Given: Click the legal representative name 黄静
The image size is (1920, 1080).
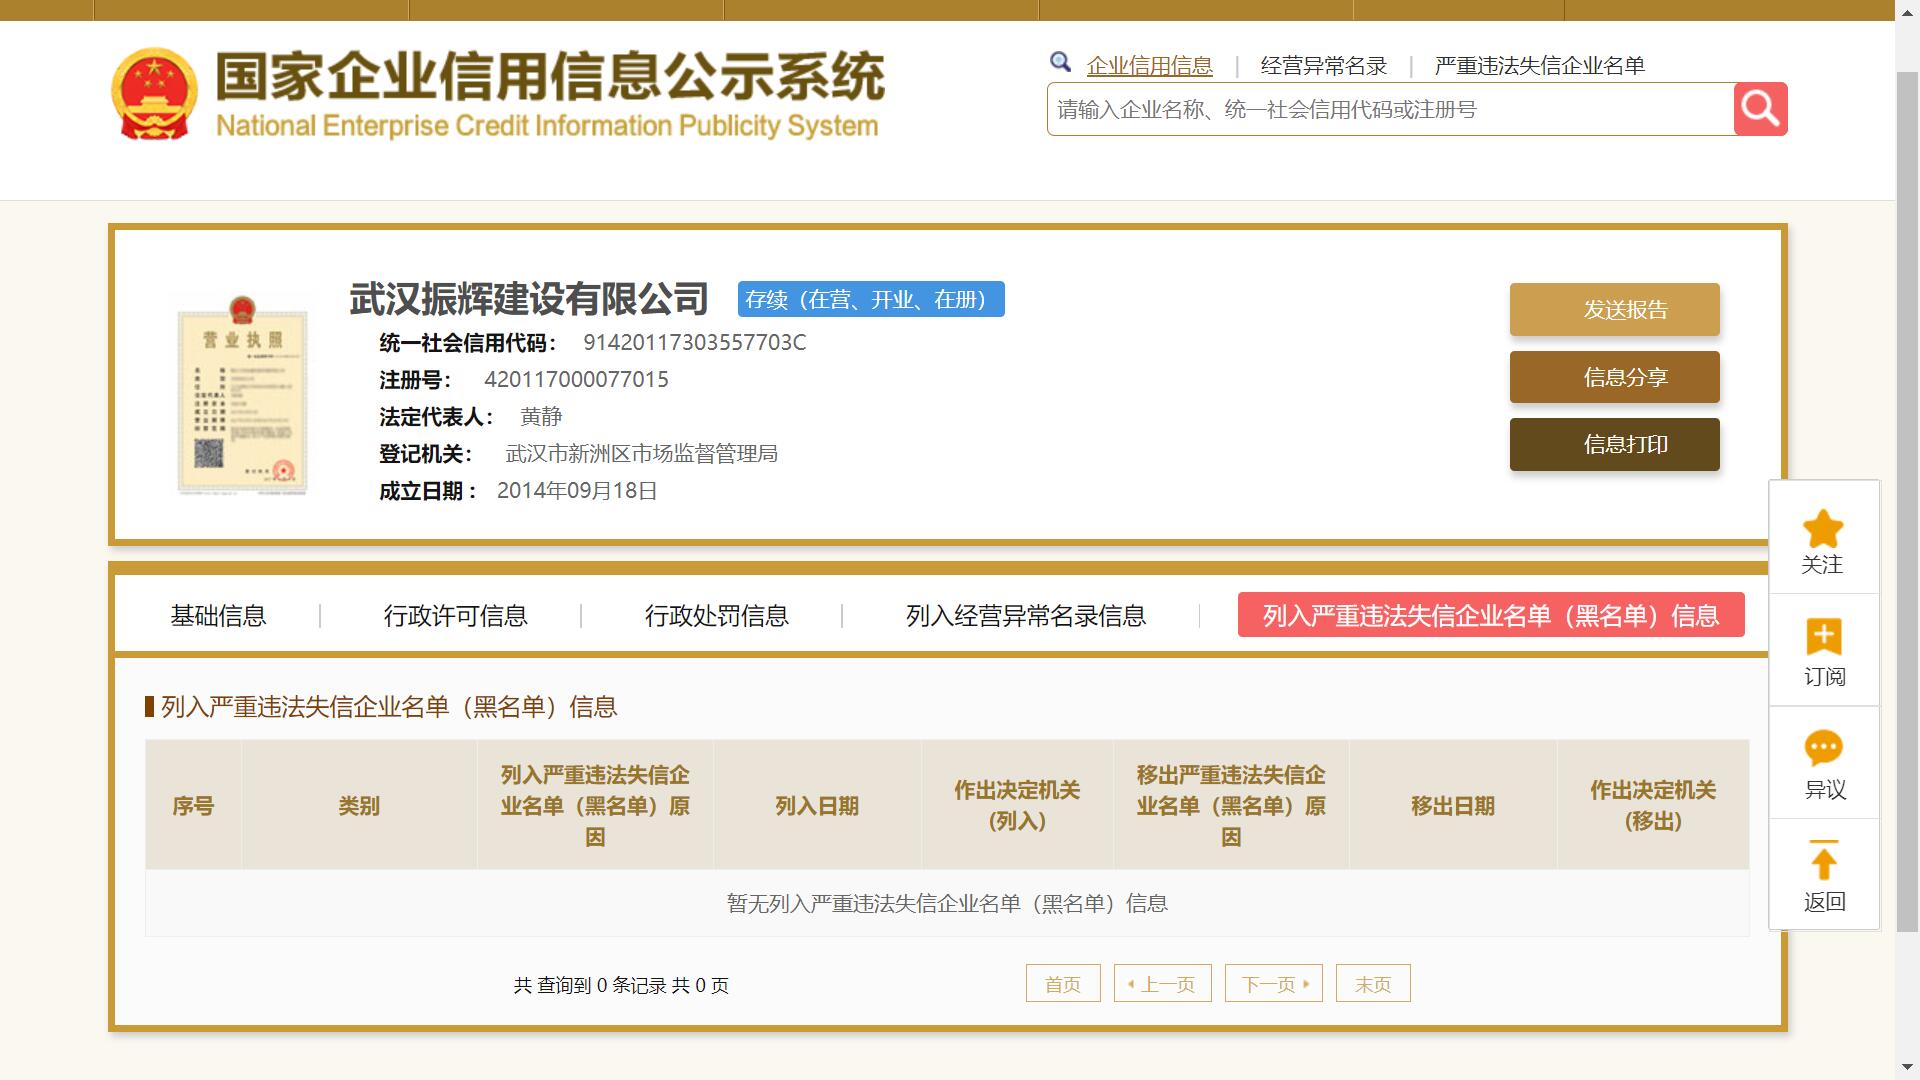Looking at the screenshot, I should (x=541, y=417).
